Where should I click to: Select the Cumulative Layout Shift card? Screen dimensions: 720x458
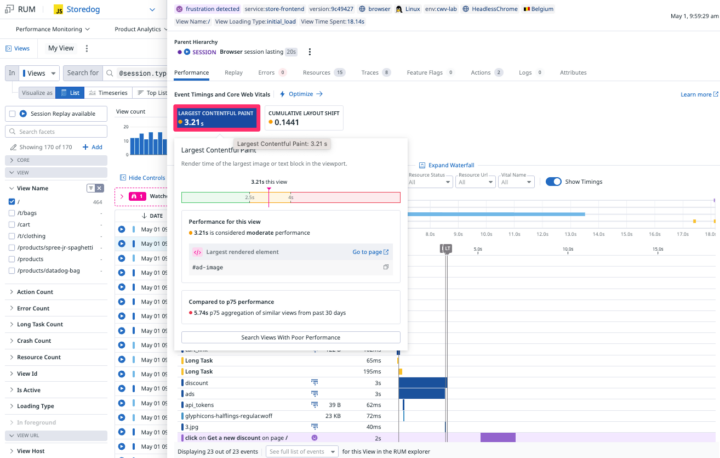pyautogui.click(x=304, y=118)
